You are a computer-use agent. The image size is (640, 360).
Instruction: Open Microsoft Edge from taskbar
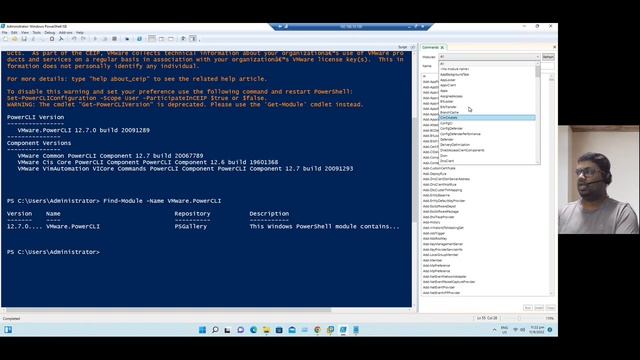click(253, 330)
